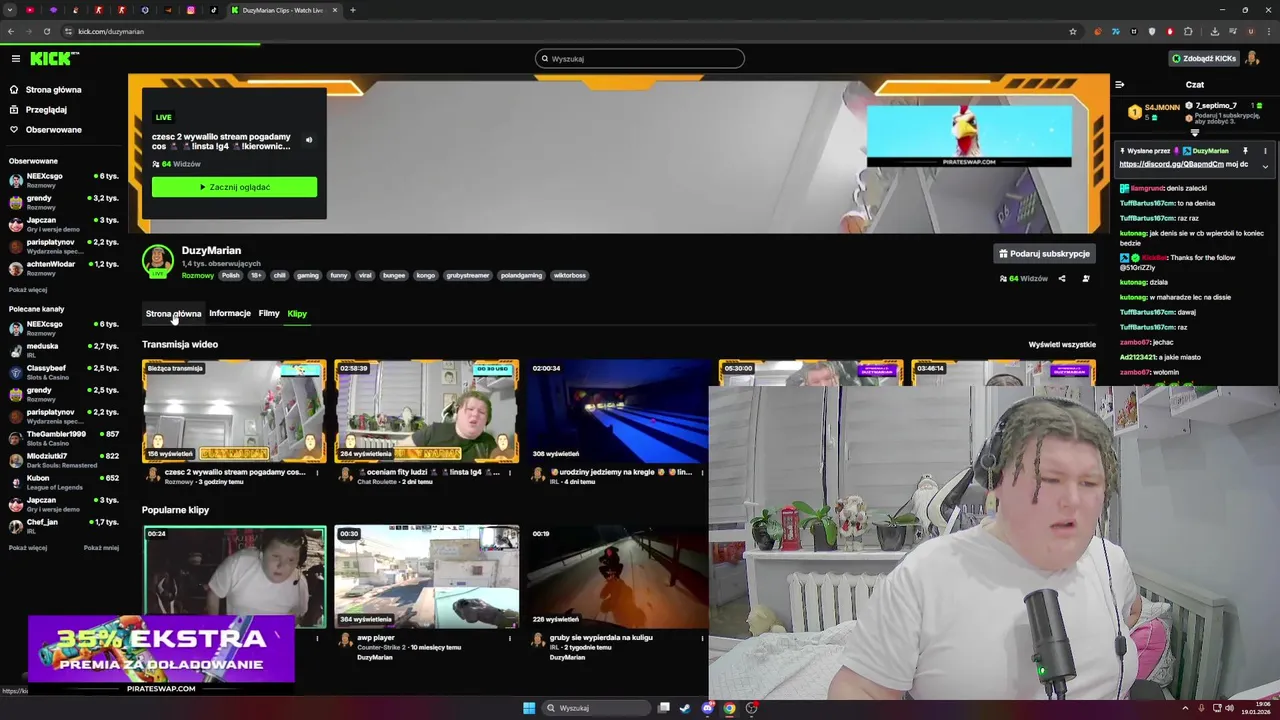1280x720 pixels.
Task: Select the Klipy tab
Action: [297, 314]
